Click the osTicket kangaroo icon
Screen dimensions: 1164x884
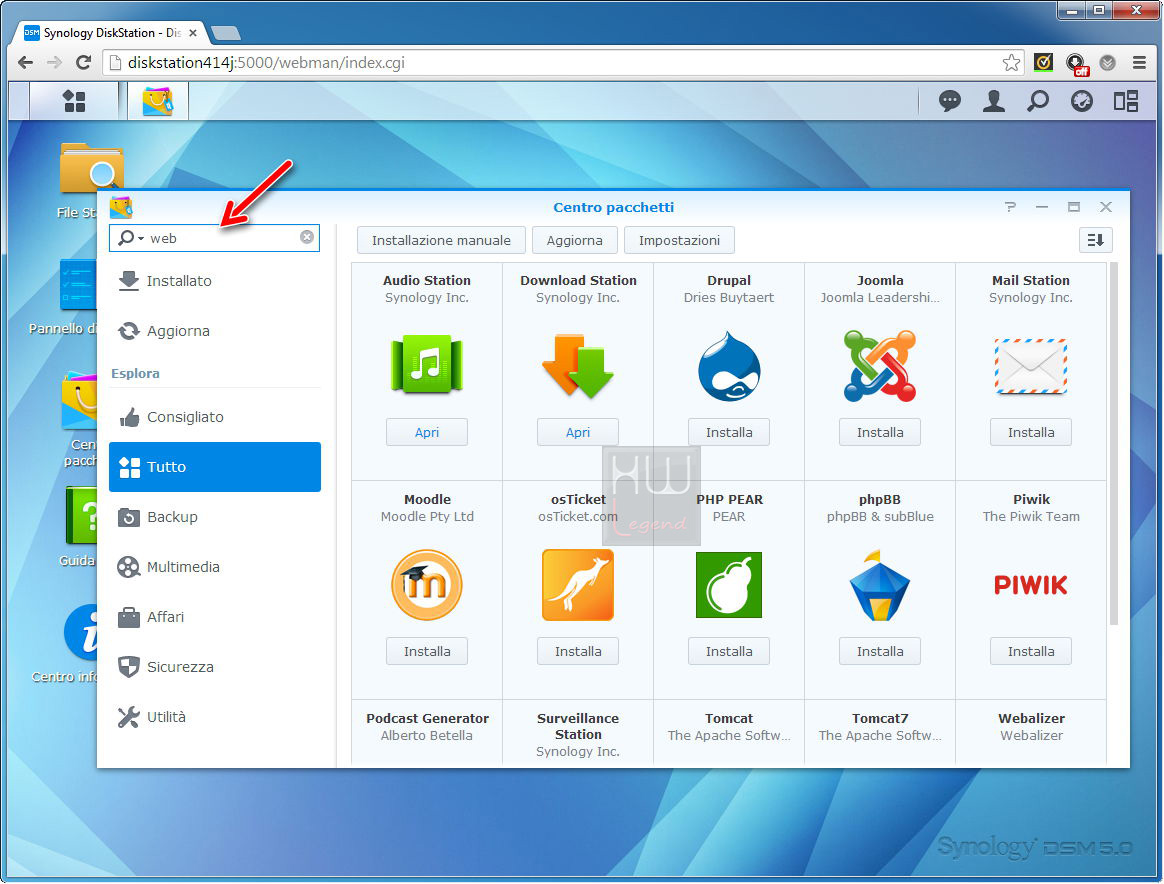click(x=578, y=585)
